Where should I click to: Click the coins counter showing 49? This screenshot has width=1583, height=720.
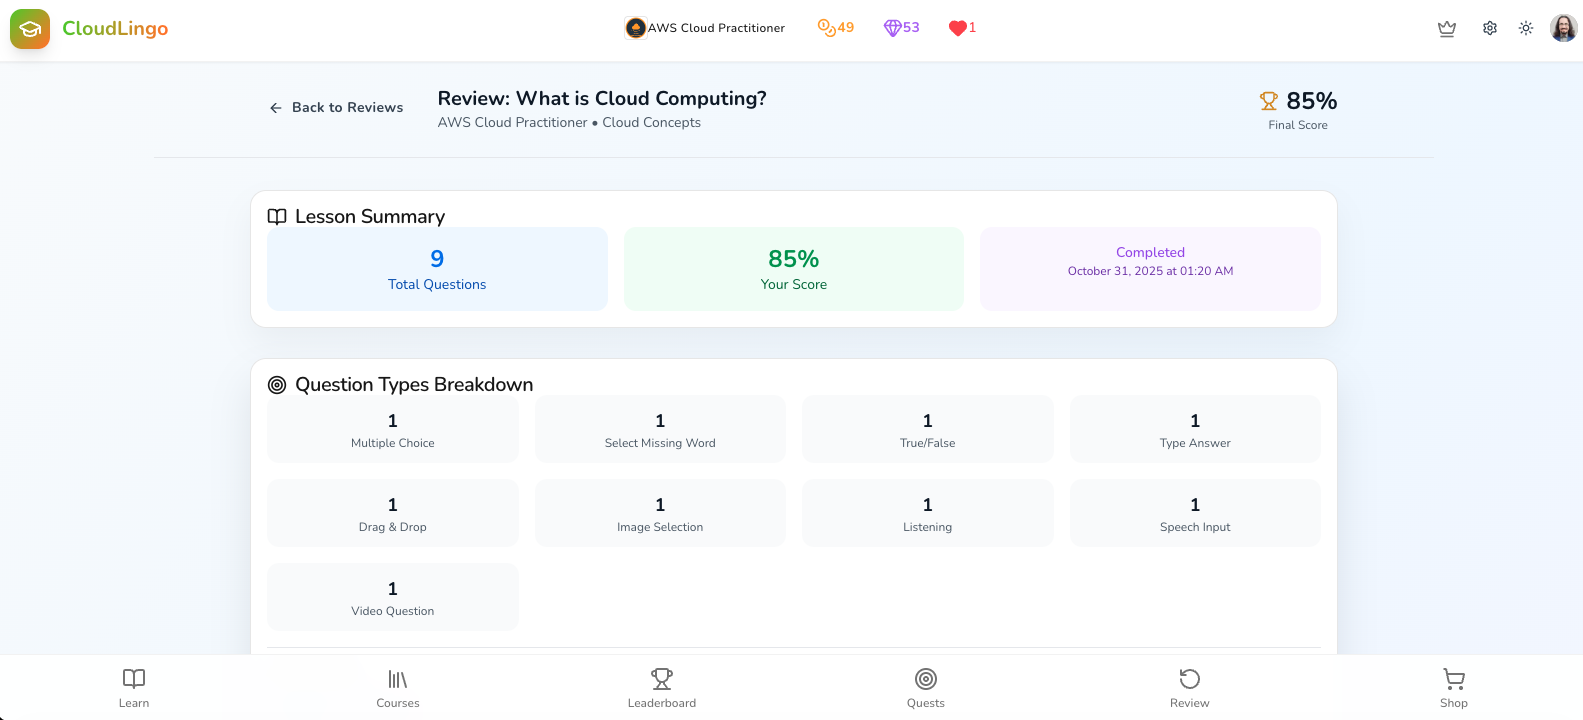click(x=836, y=28)
